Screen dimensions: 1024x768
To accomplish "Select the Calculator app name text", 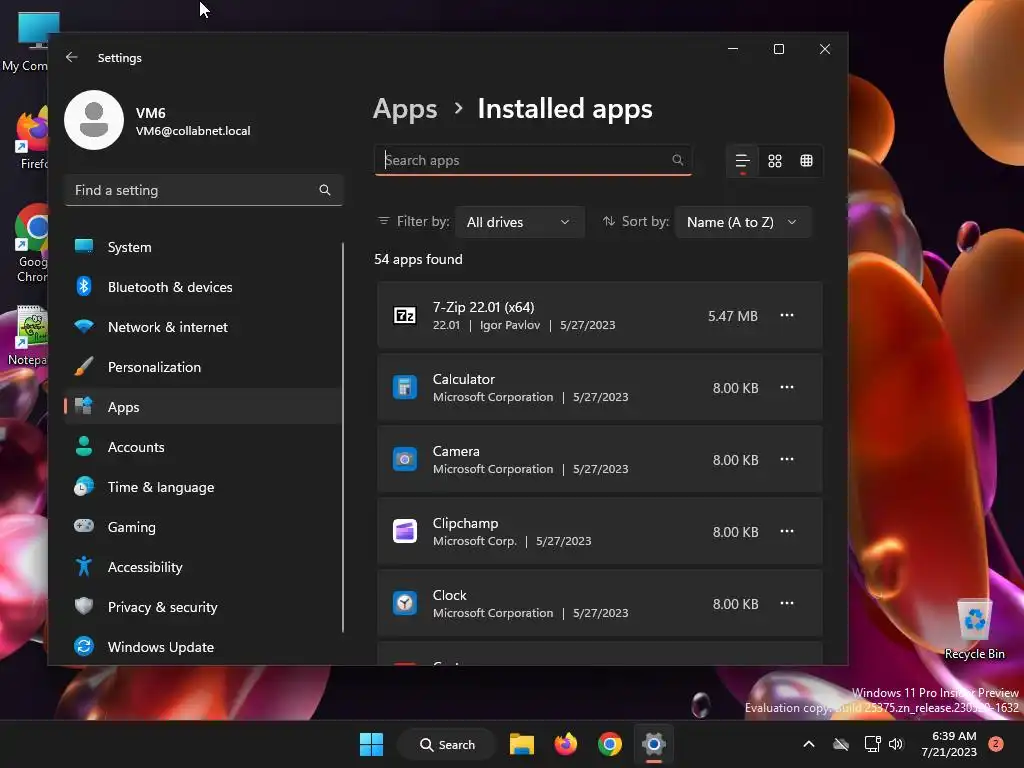I will (x=464, y=379).
